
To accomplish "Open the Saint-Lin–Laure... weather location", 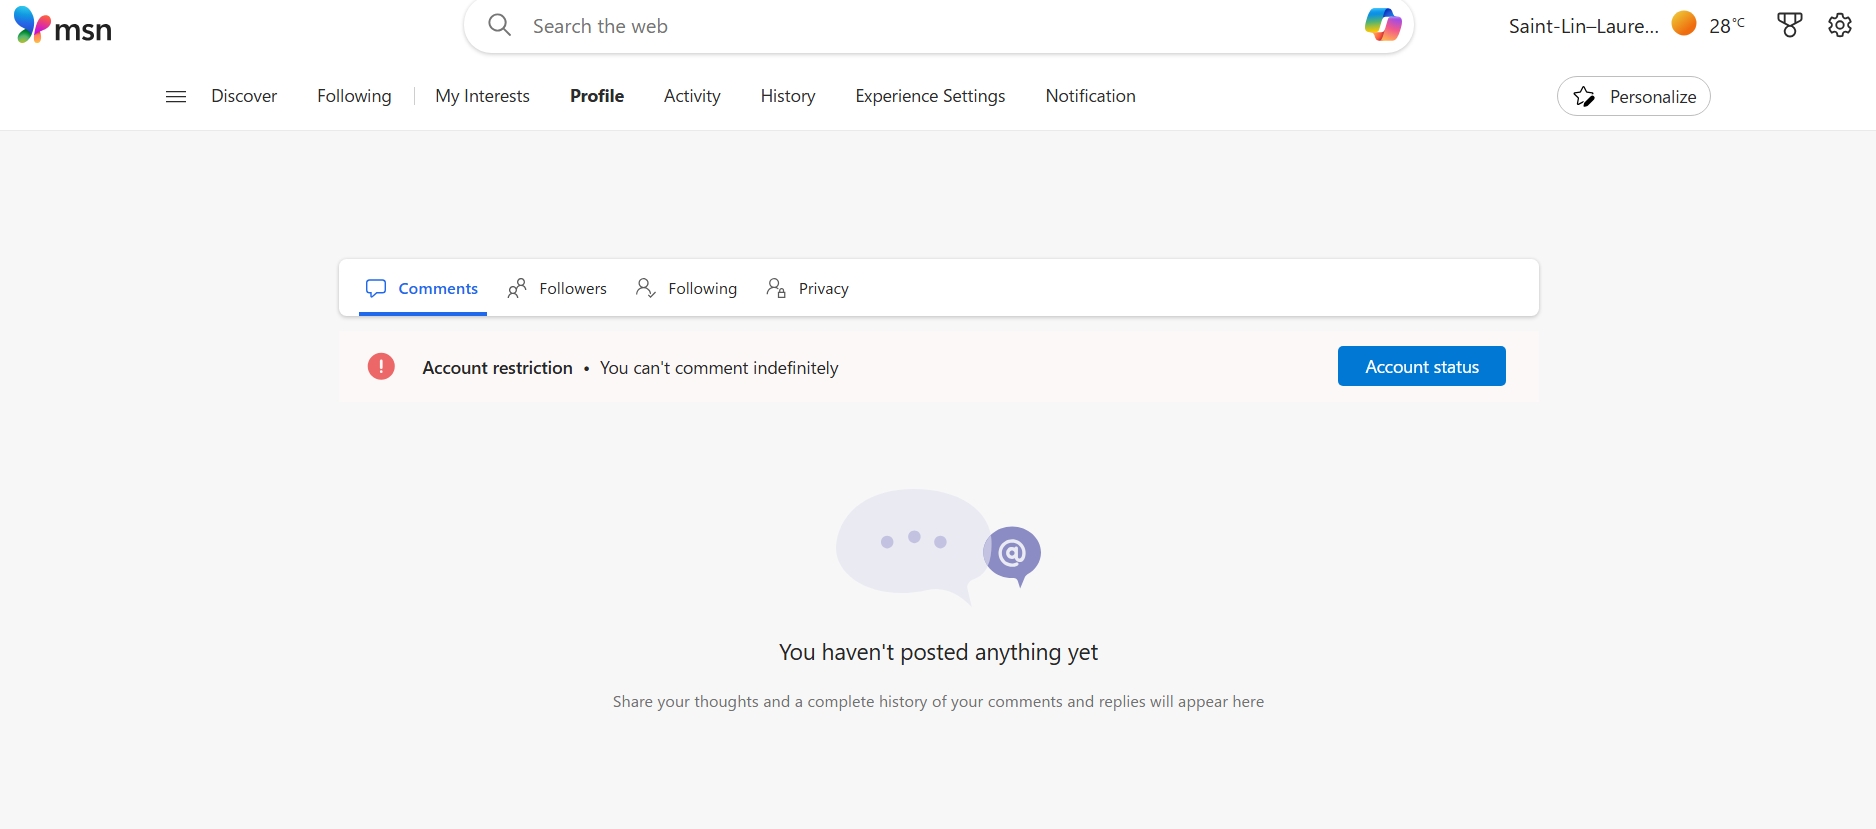I will coord(1584,26).
